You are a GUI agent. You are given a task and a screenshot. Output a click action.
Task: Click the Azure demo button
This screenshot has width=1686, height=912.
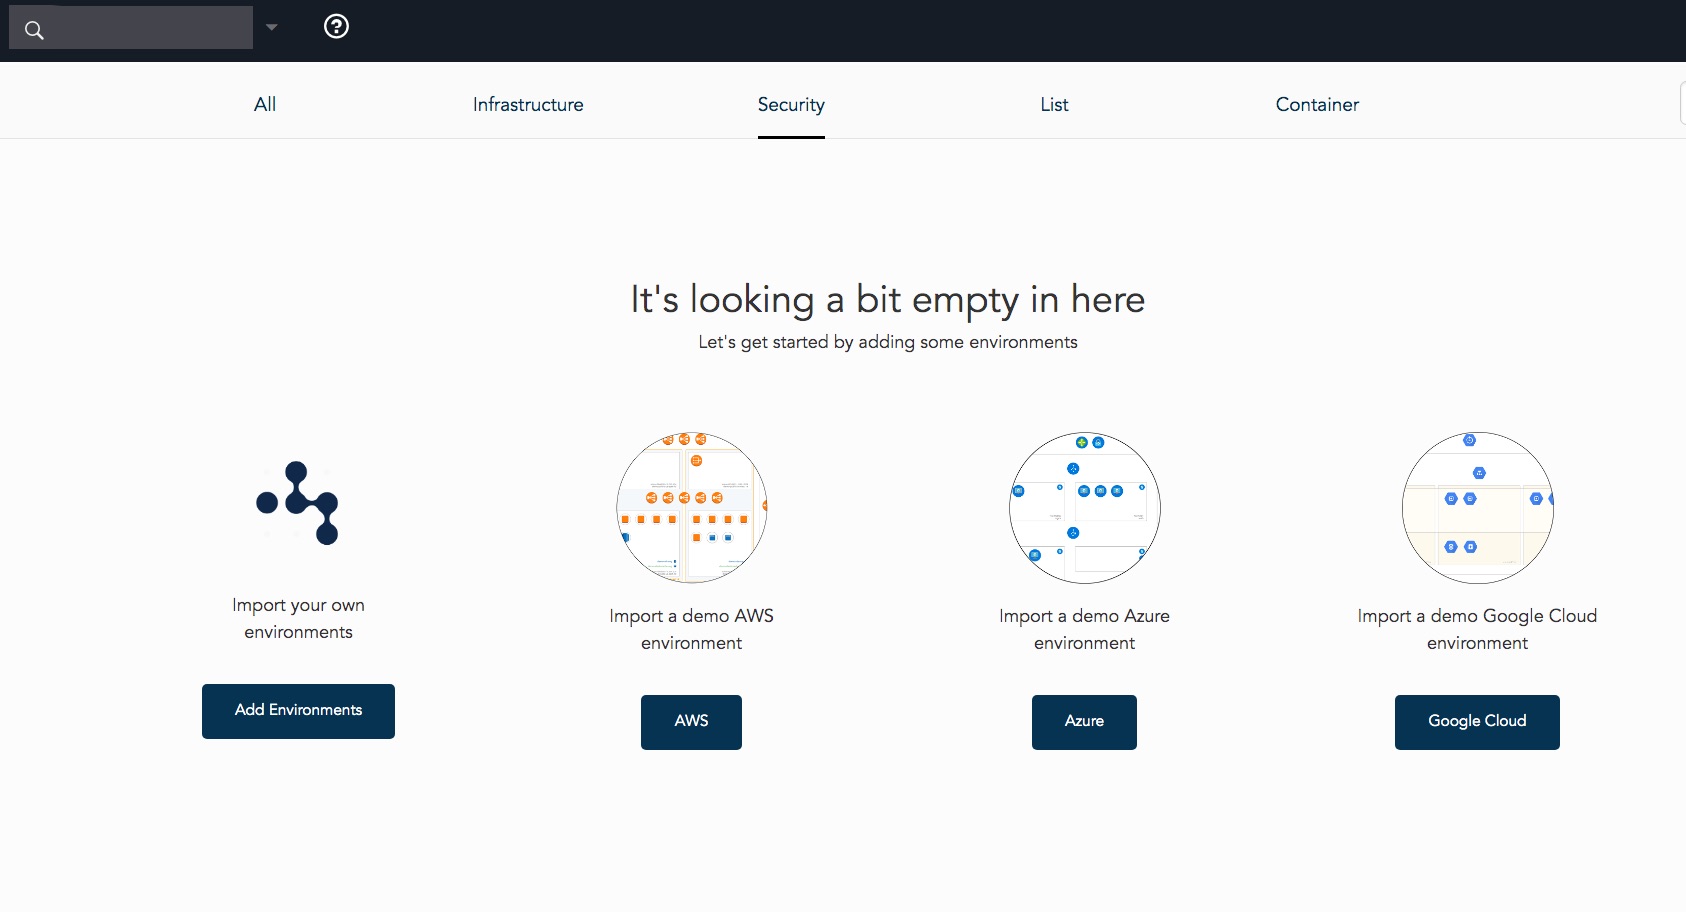(x=1084, y=722)
